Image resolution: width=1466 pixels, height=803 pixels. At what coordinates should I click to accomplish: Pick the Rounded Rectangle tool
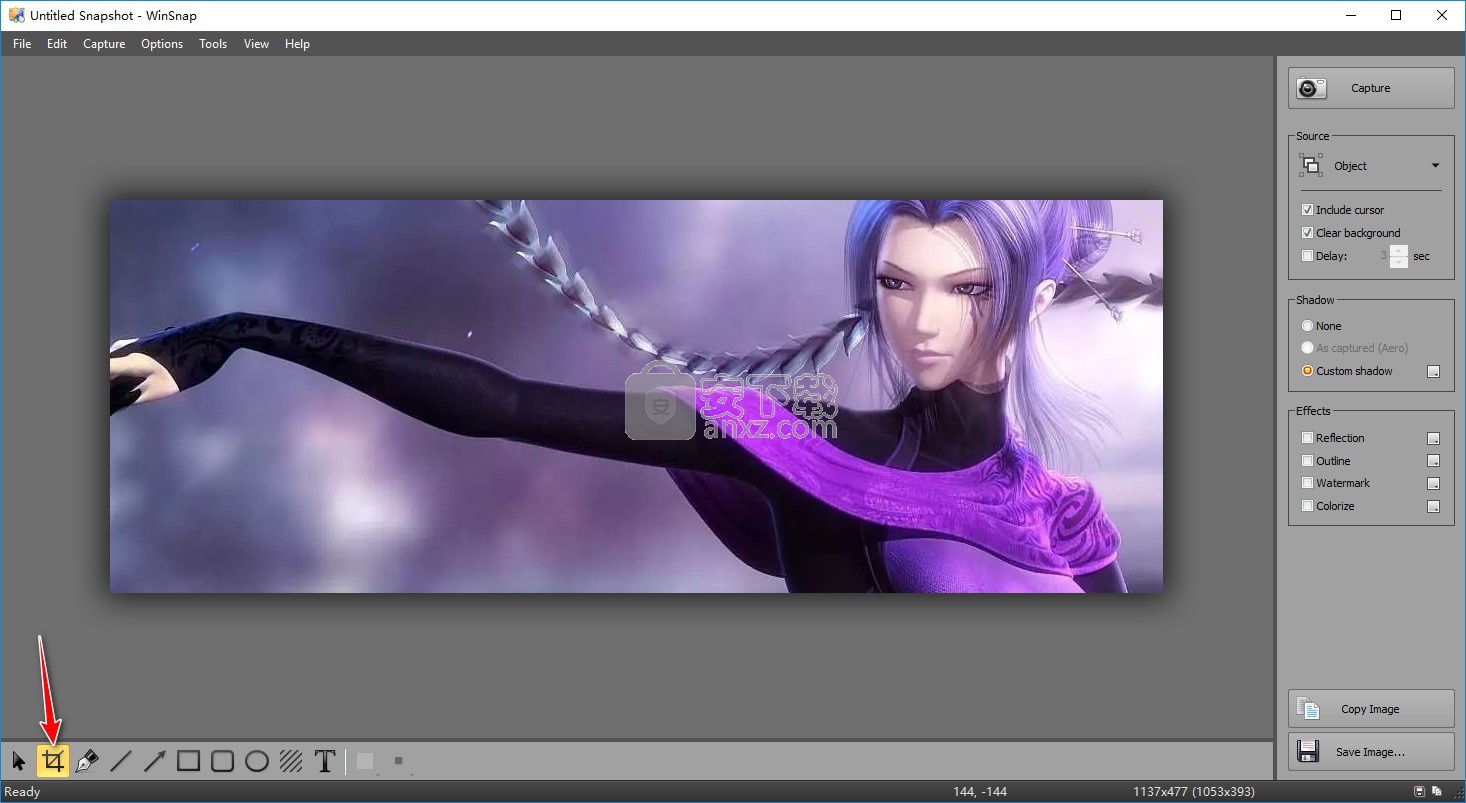pyautogui.click(x=223, y=762)
